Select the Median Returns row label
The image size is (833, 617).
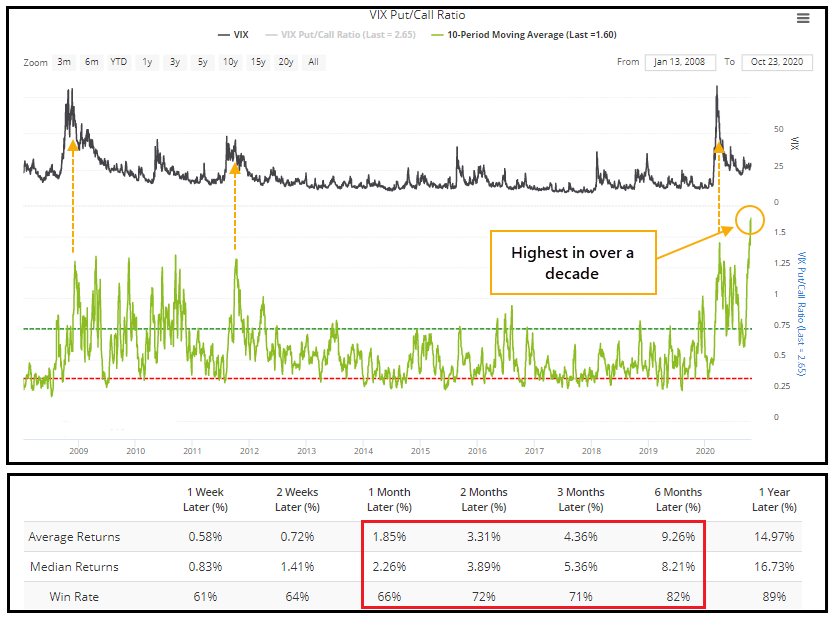[x=74, y=567]
